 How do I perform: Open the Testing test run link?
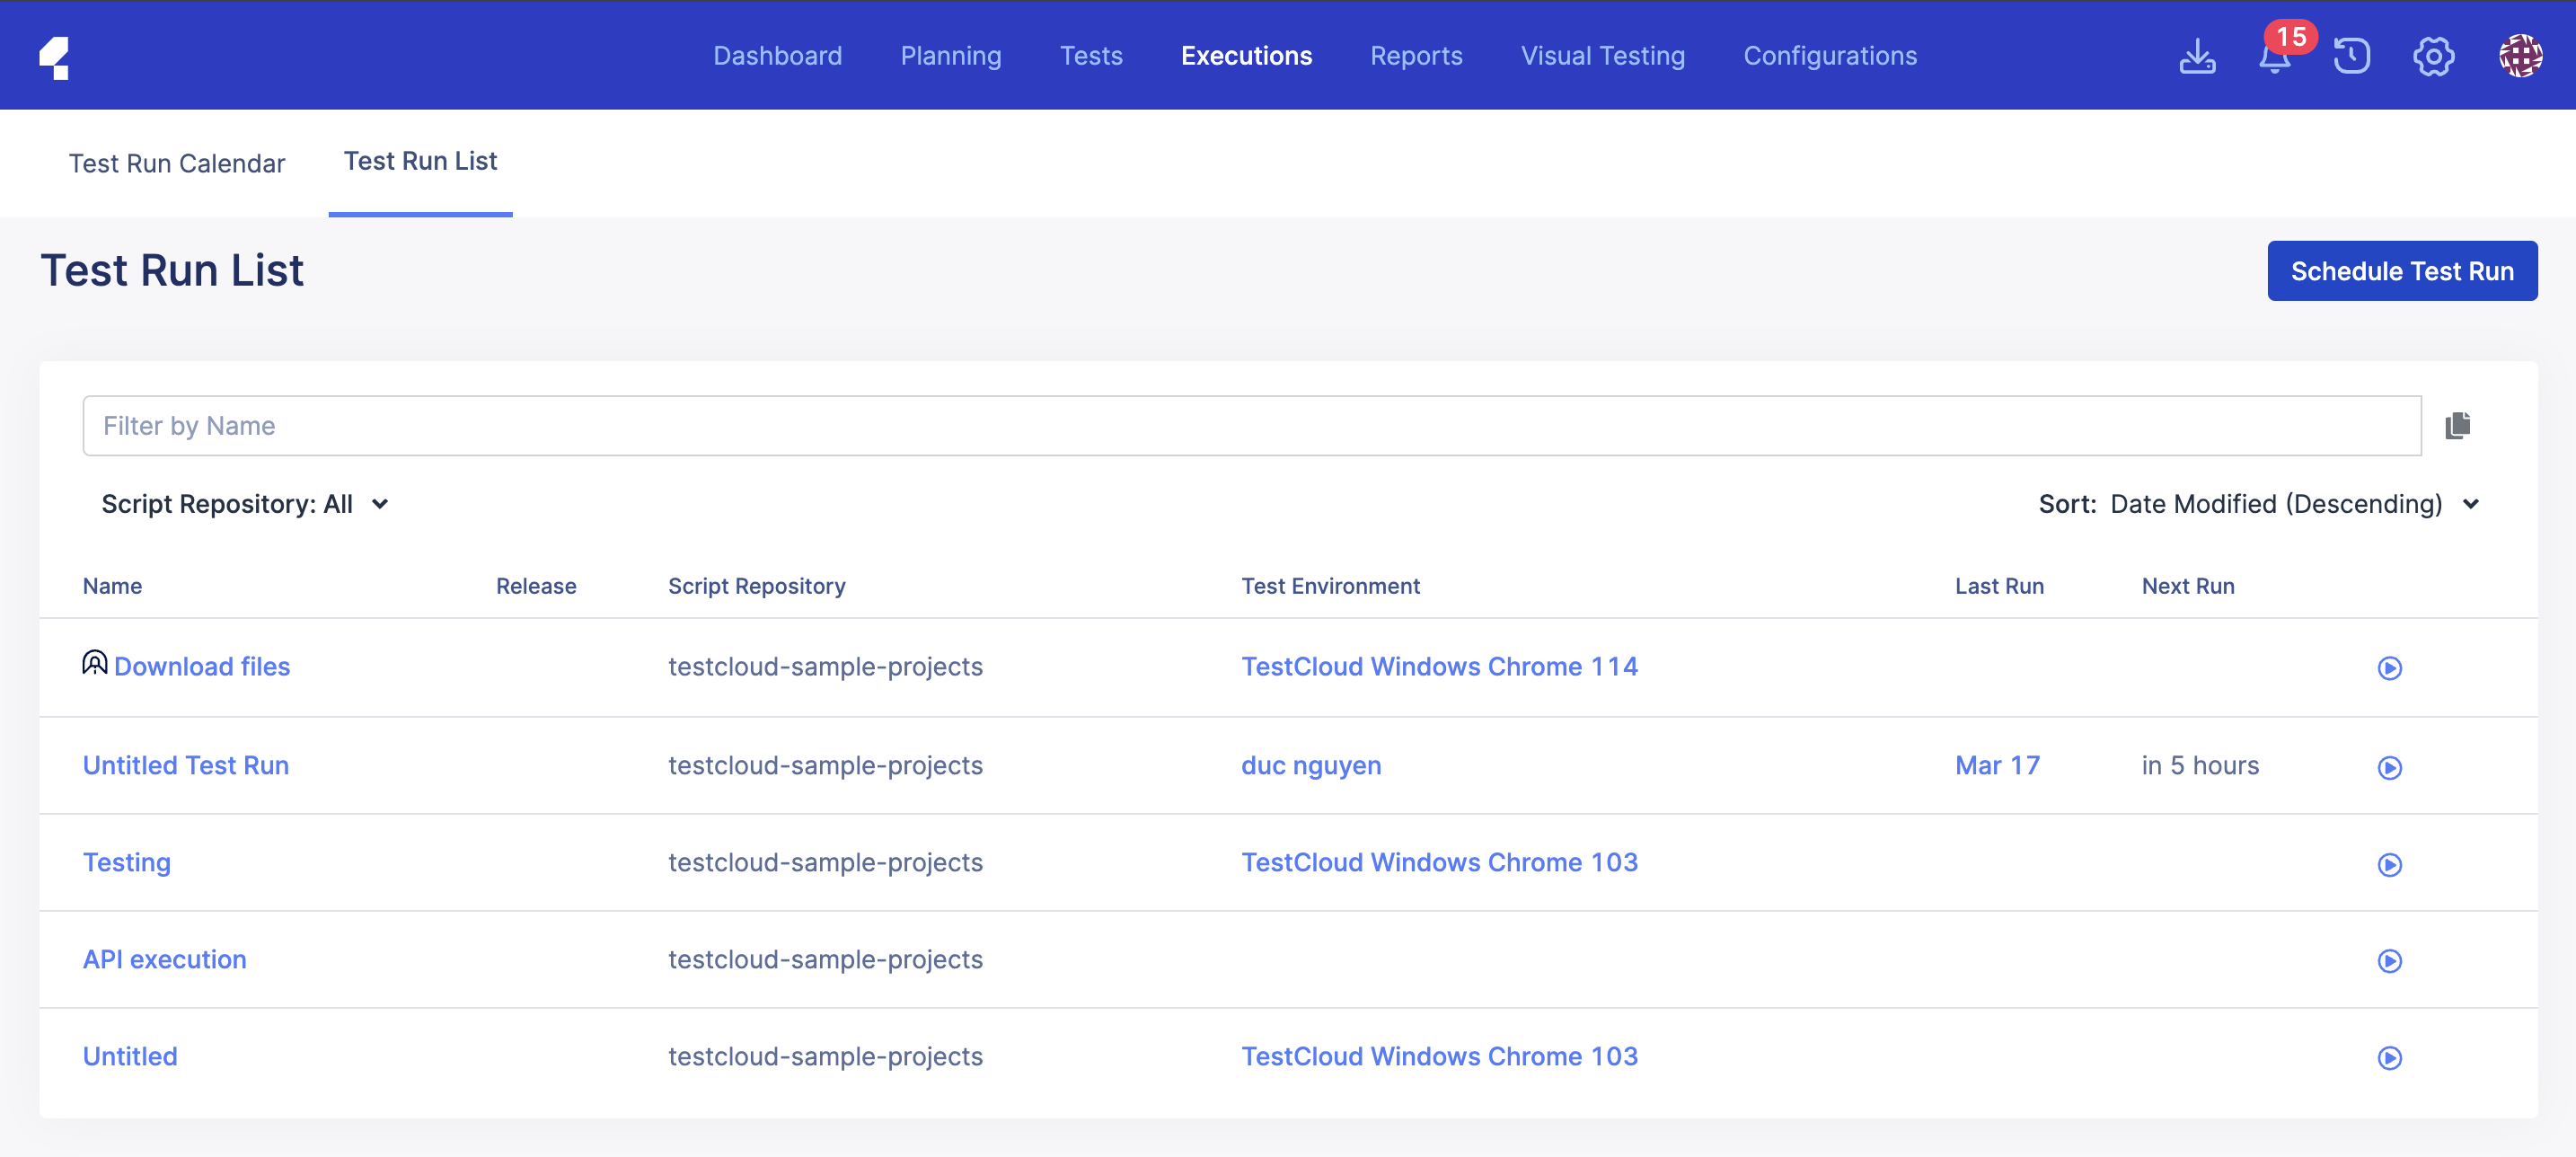[x=128, y=861]
